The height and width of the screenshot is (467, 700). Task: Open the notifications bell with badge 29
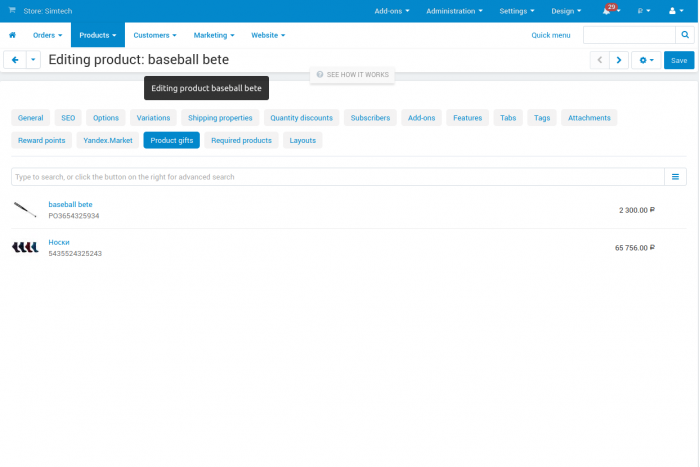point(610,10)
